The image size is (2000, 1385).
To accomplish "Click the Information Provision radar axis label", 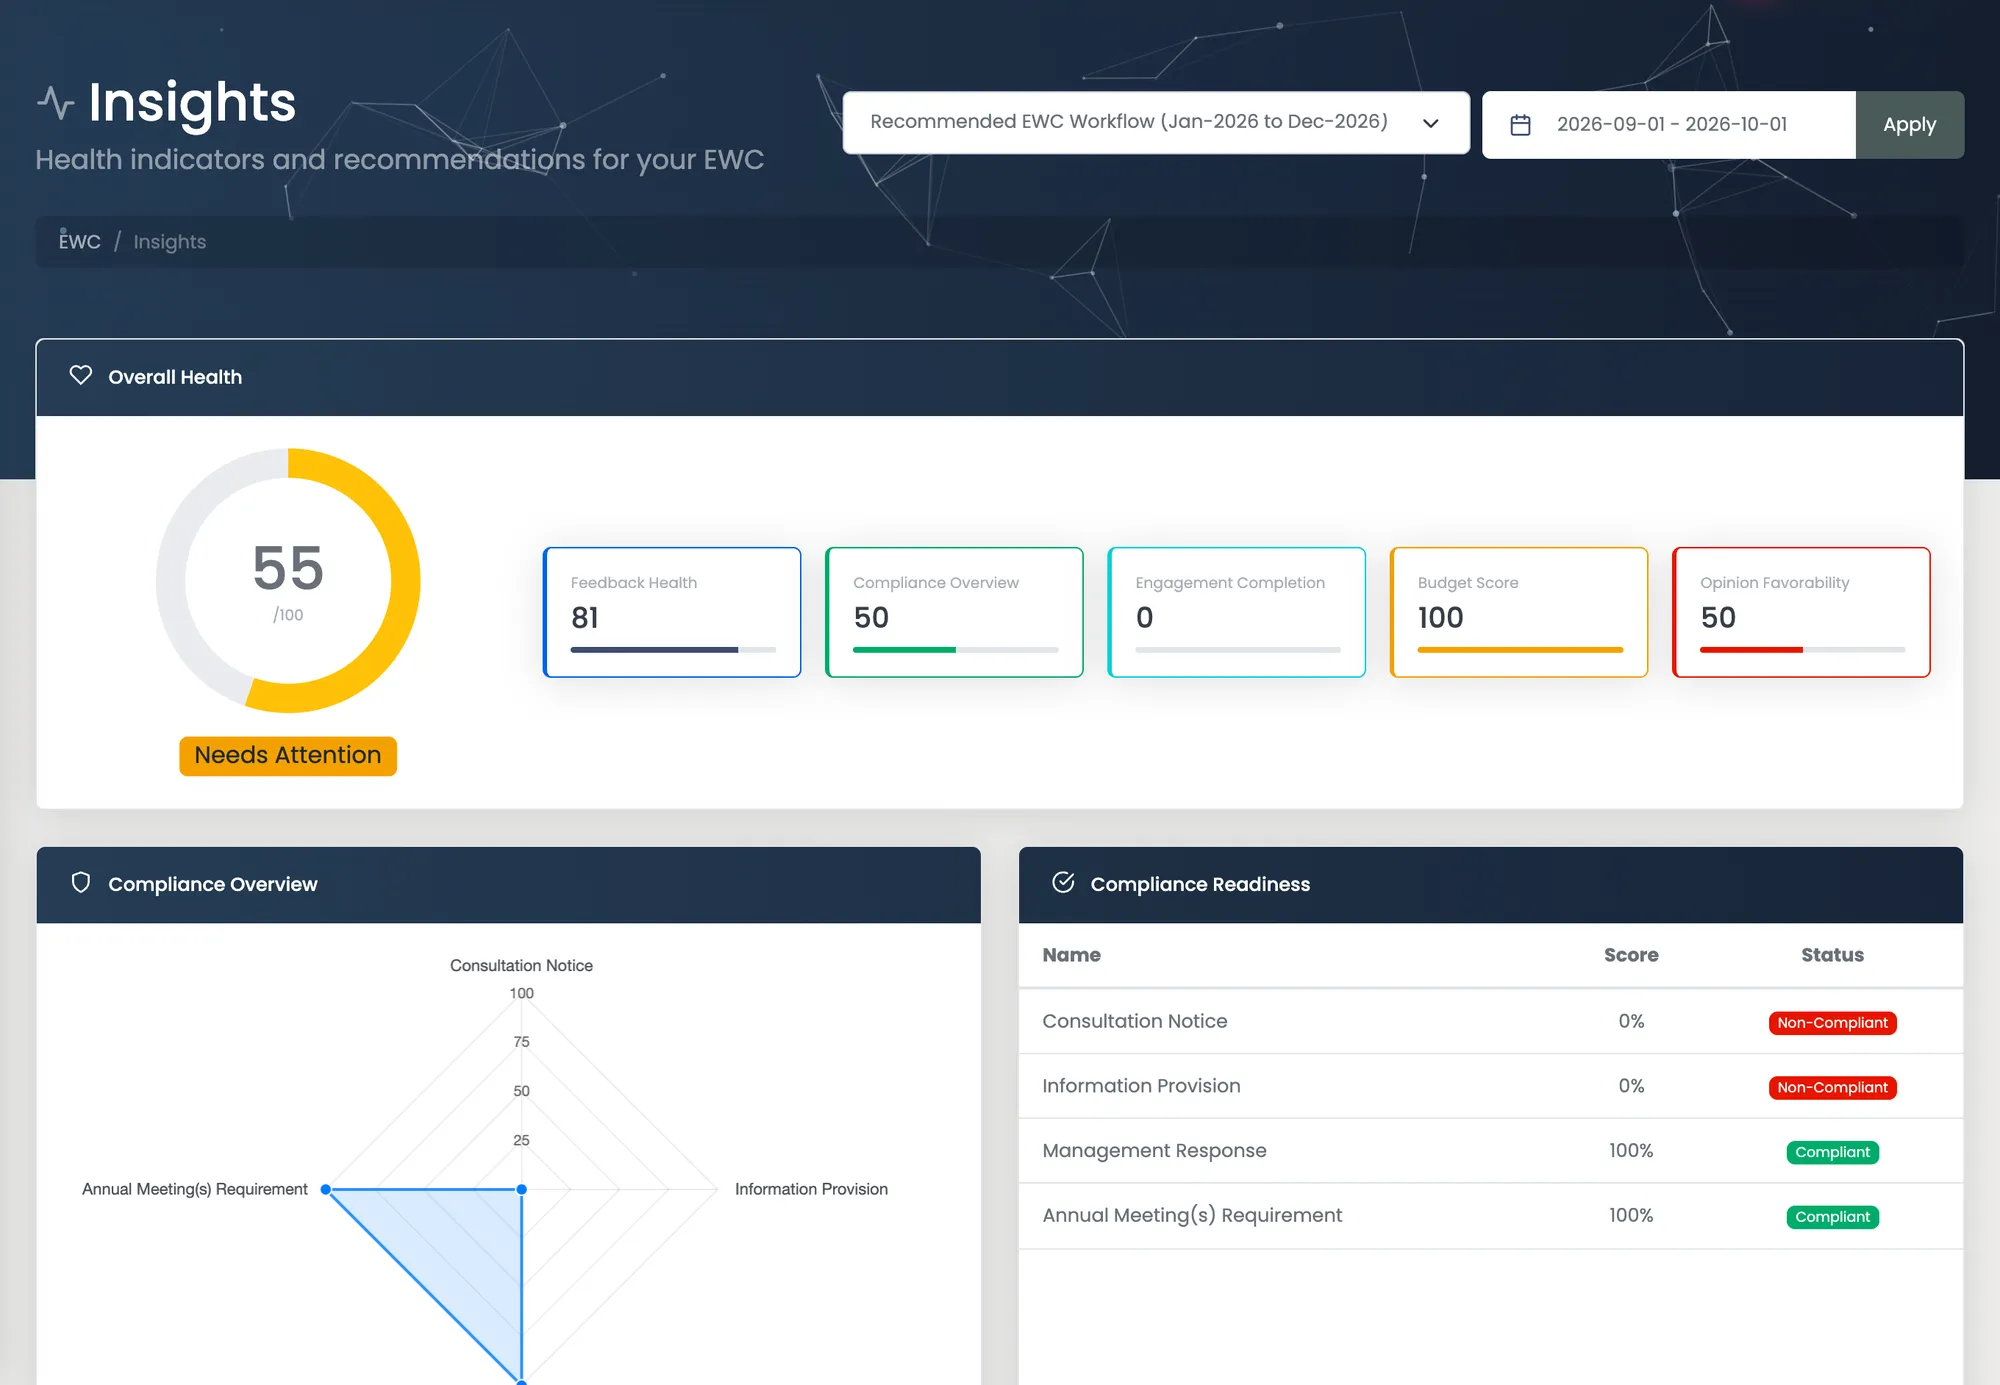I will pyautogui.click(x=811, y=1189).
